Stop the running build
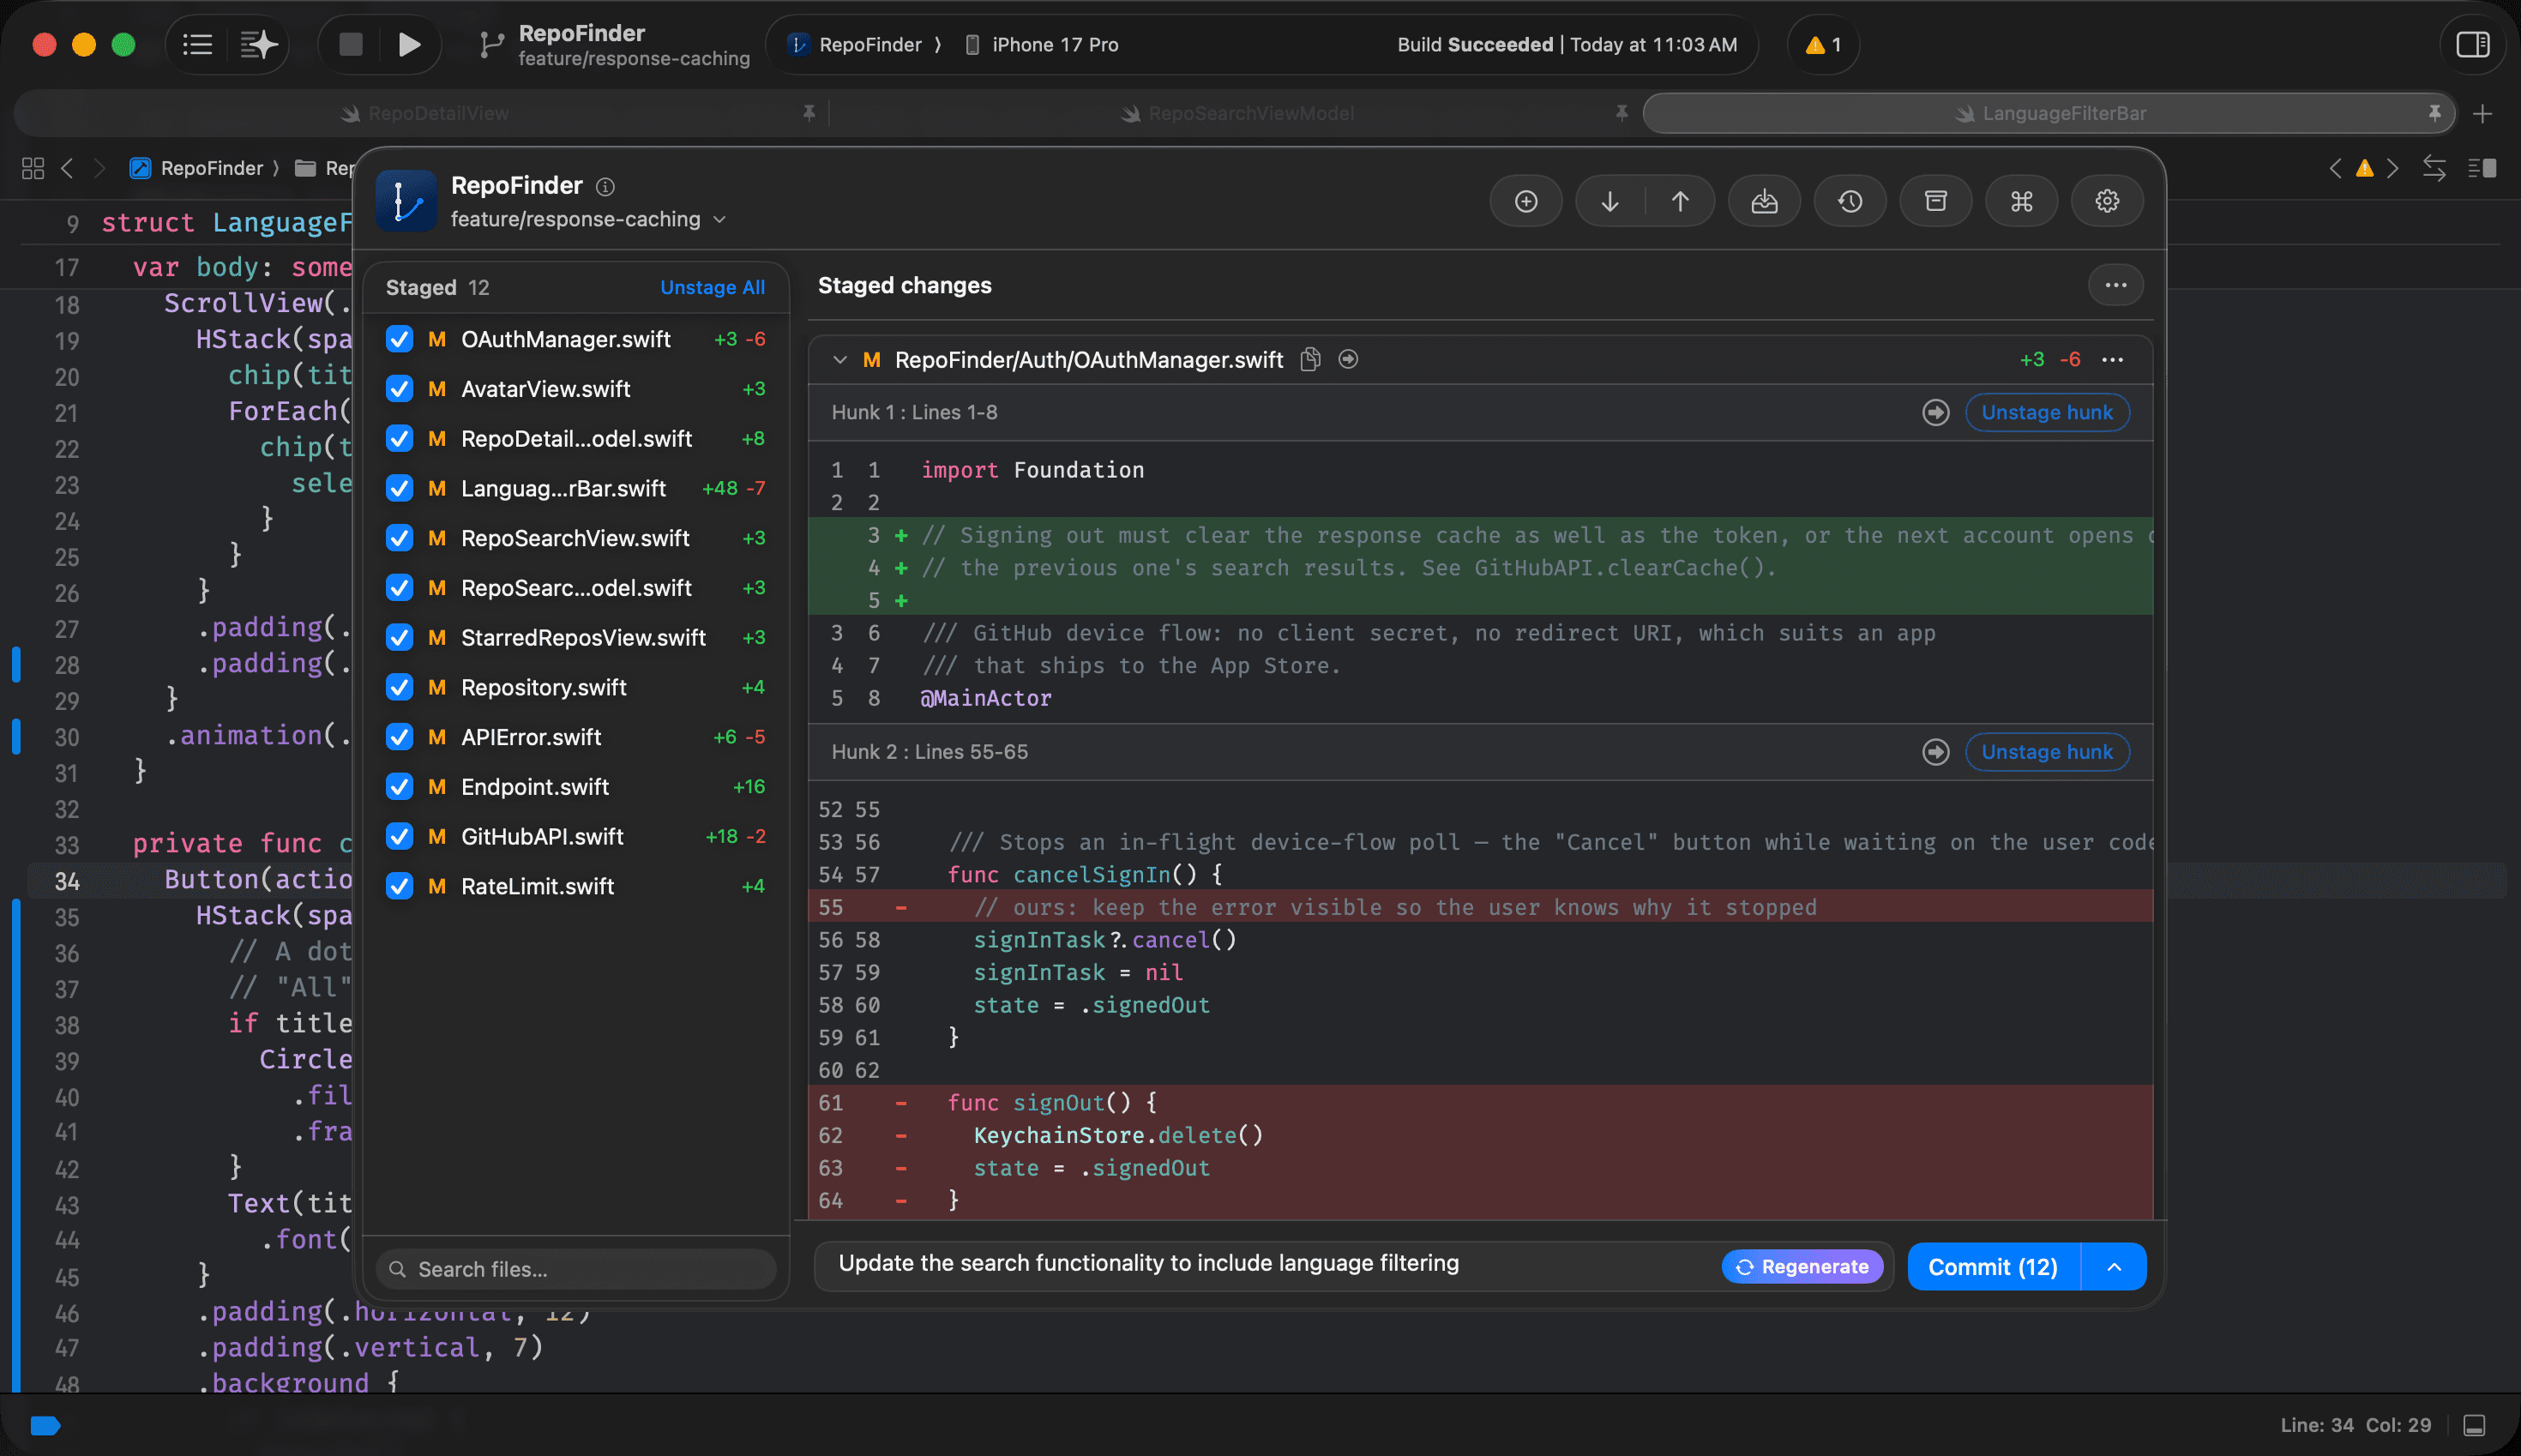 (350, 44)
